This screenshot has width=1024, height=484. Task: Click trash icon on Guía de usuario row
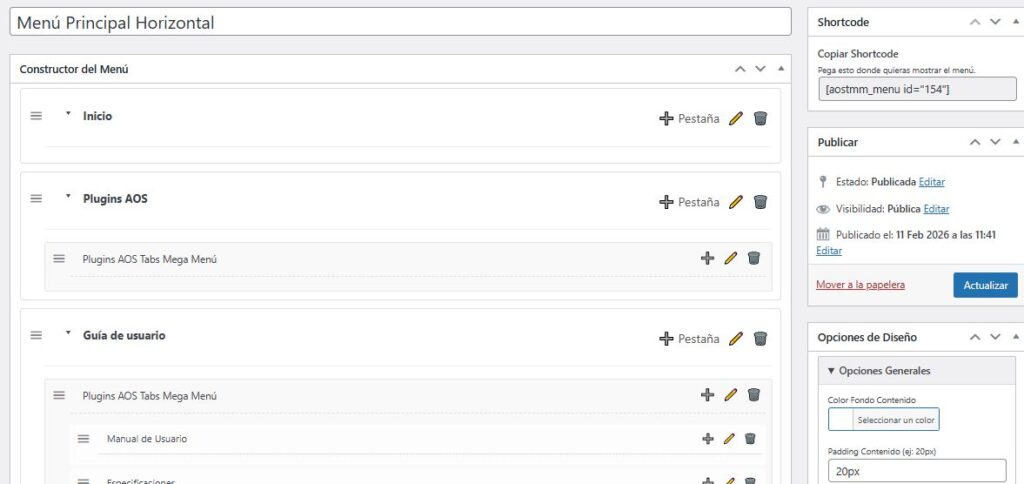(x=760, y=338)
